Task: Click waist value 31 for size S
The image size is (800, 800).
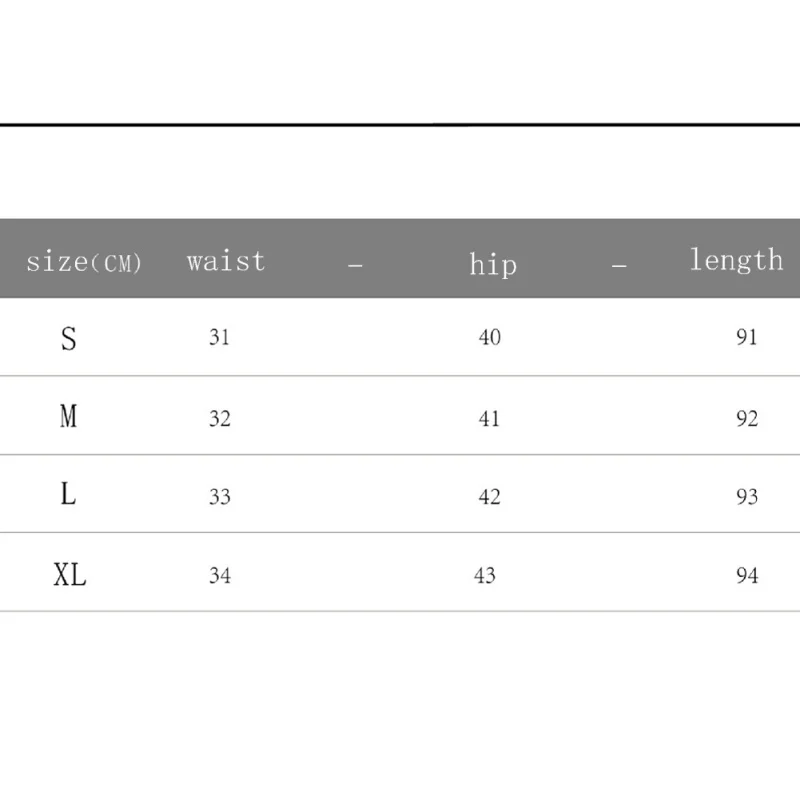Action: point(219,337)
